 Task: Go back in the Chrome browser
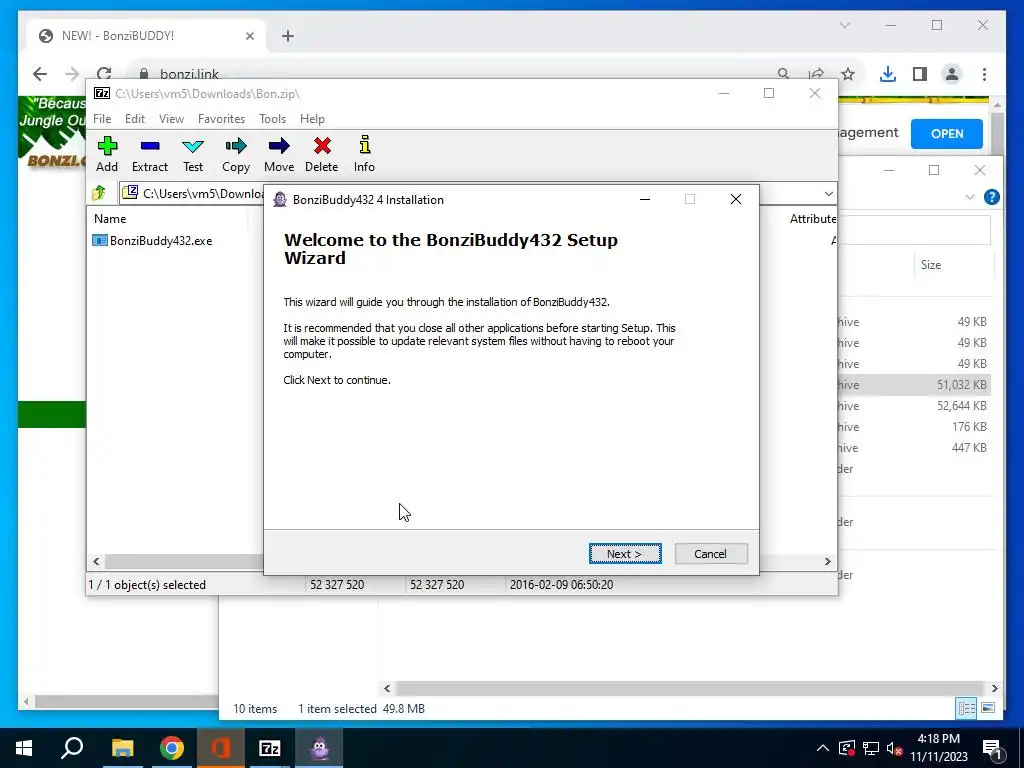click(x=40, y=74)
